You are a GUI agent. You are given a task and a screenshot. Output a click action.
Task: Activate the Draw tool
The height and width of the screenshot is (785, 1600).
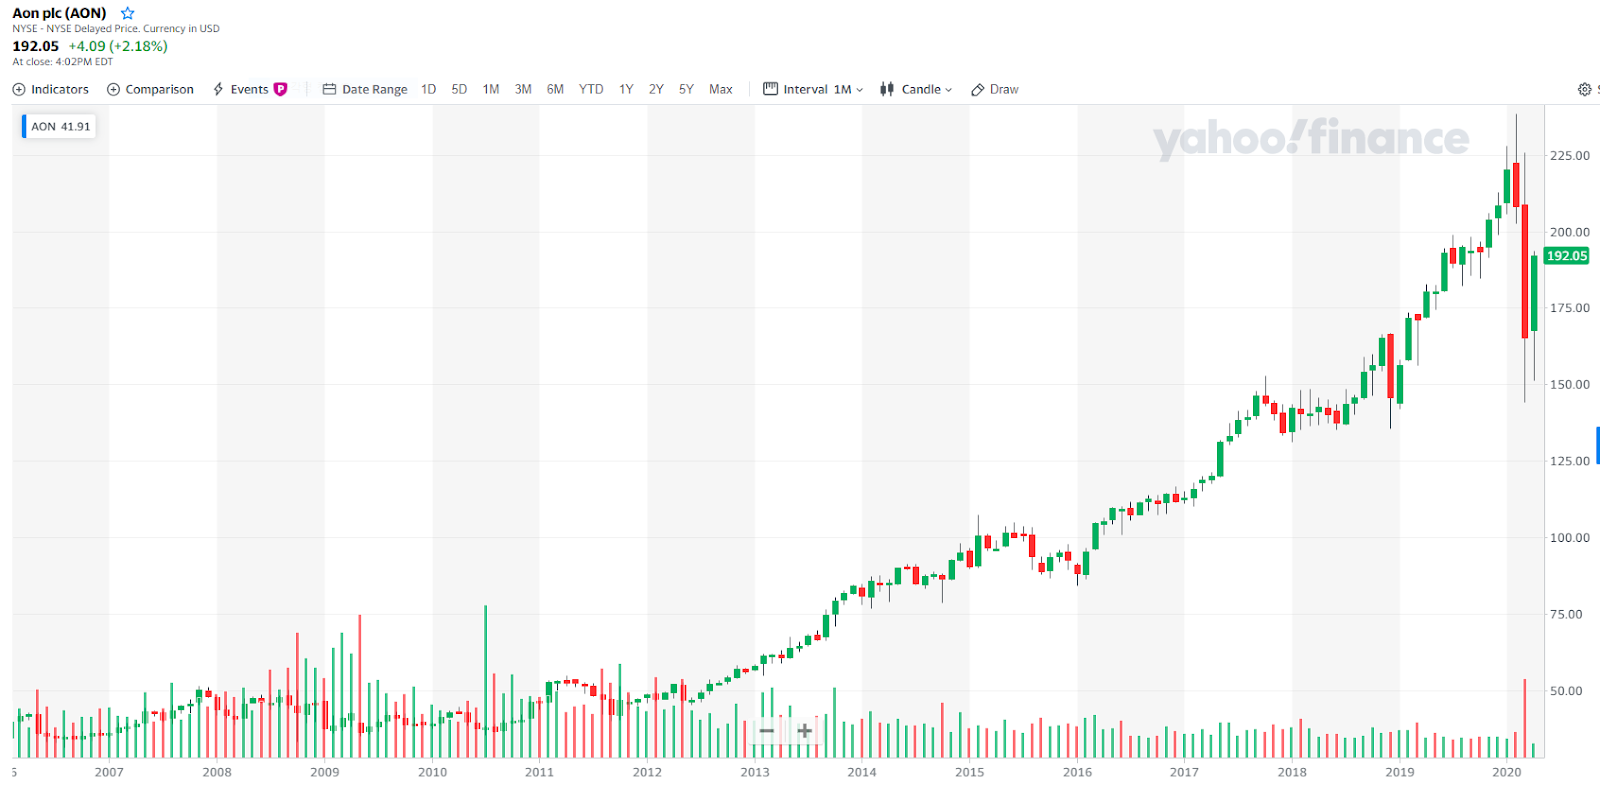[x=995, y=89]
